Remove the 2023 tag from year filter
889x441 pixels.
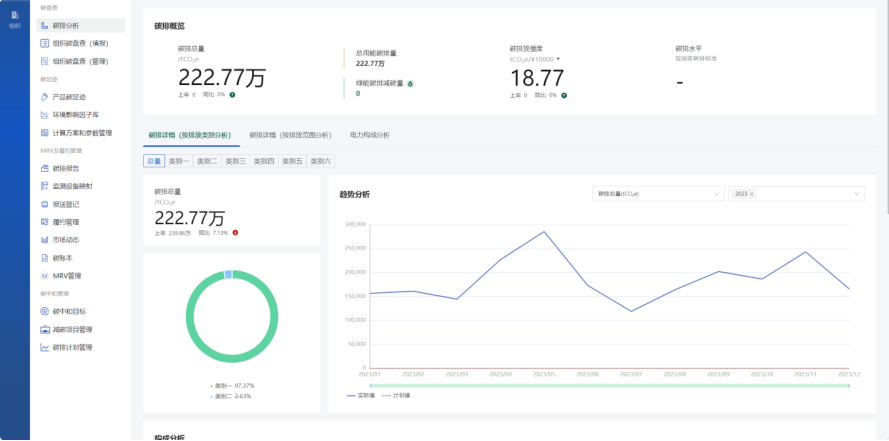click(752, 193)
